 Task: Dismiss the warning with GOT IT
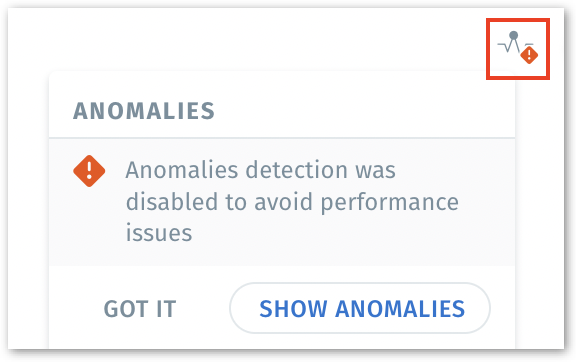[x=140, y=309]
